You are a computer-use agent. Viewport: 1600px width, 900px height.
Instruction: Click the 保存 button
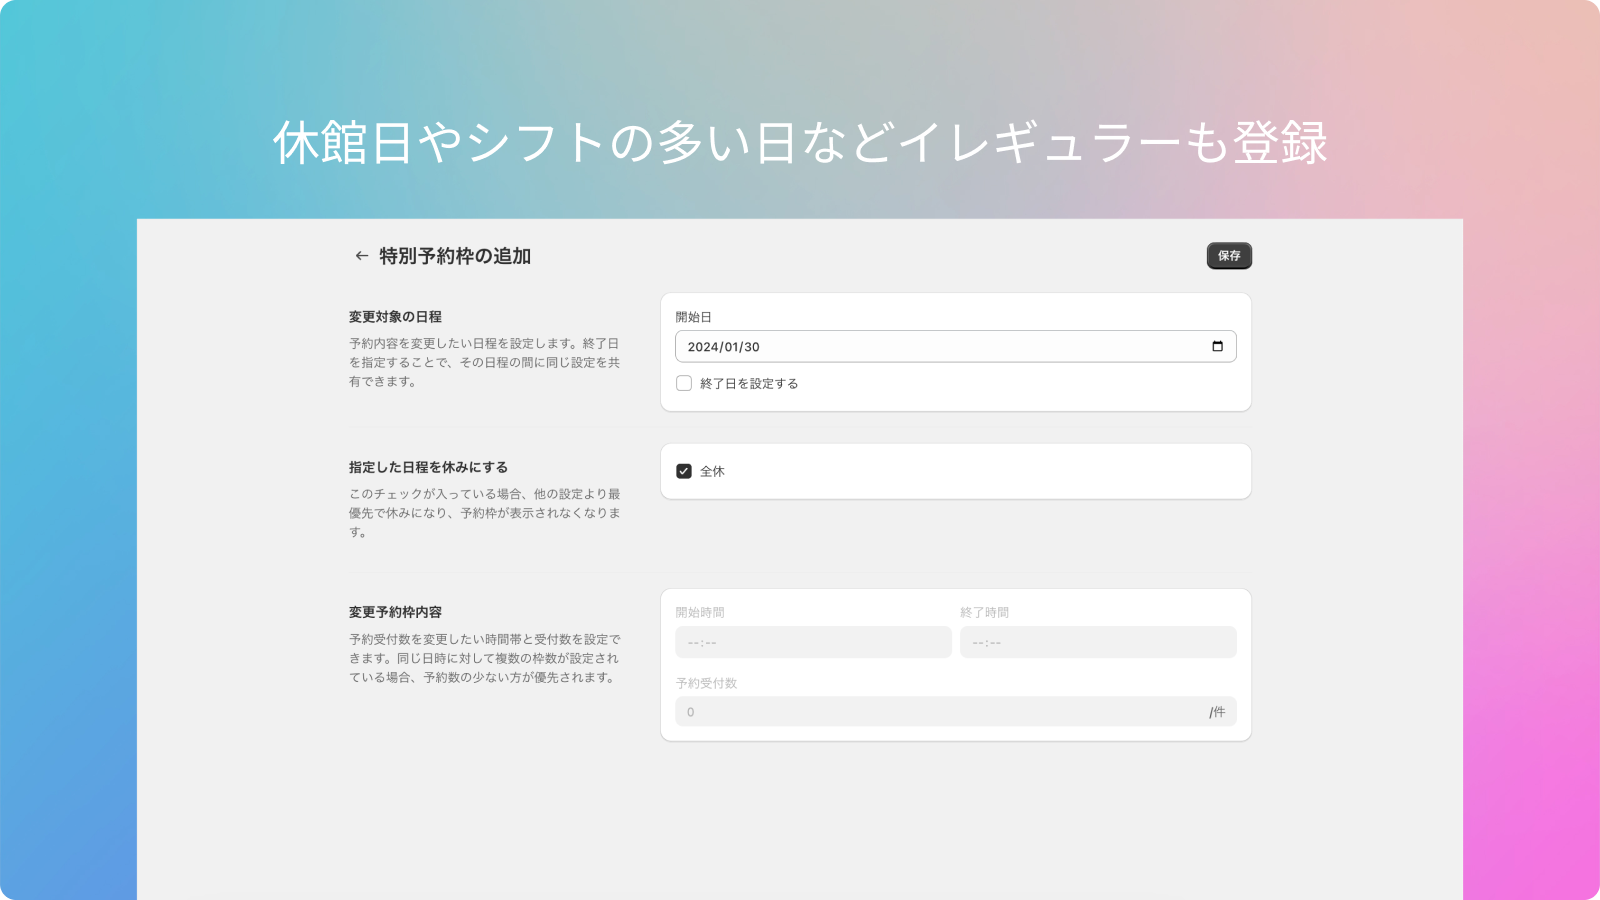(x=1229, y=256)
